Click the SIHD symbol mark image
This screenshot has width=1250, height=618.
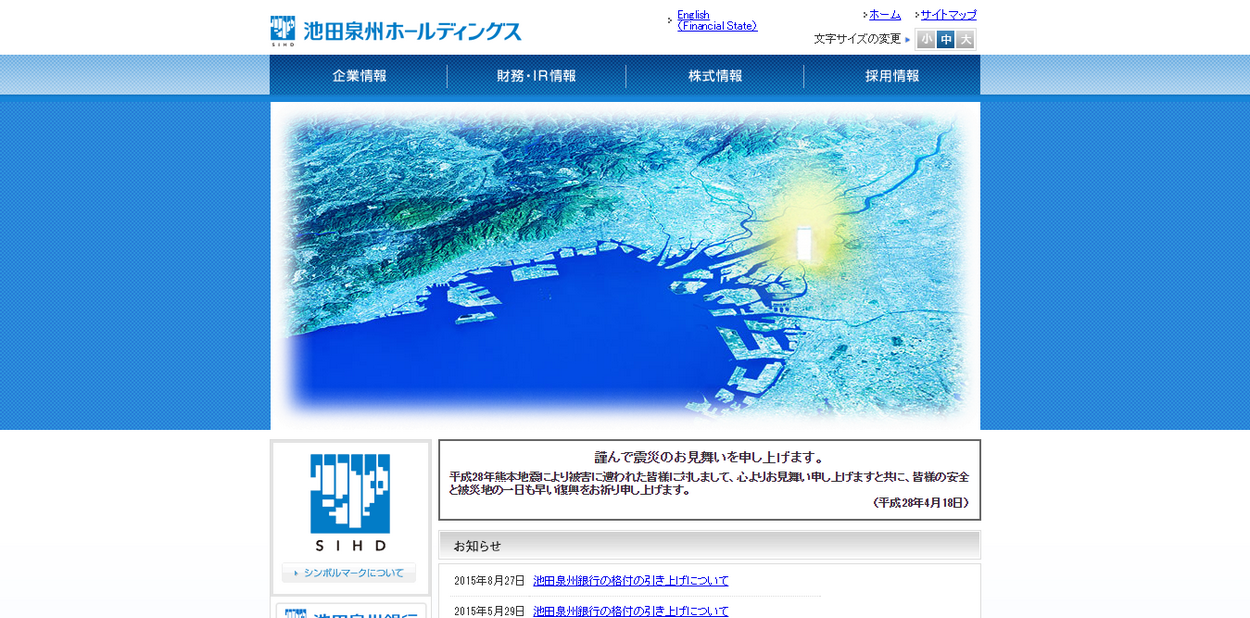[350, 502]
